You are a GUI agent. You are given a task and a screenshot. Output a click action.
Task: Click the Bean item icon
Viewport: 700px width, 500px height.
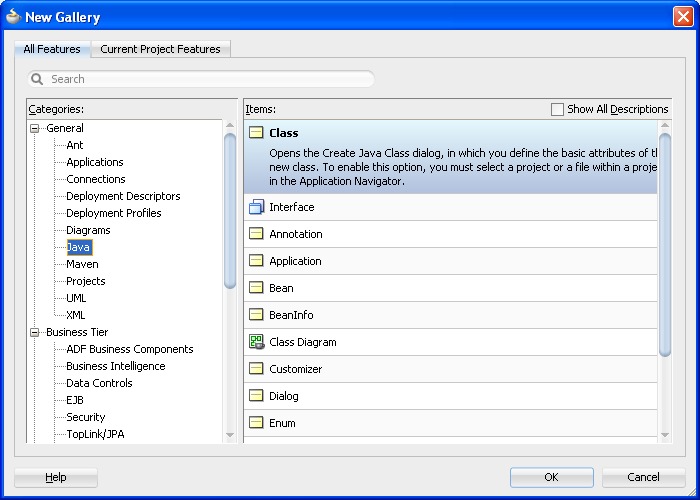[x=256, y=288]
